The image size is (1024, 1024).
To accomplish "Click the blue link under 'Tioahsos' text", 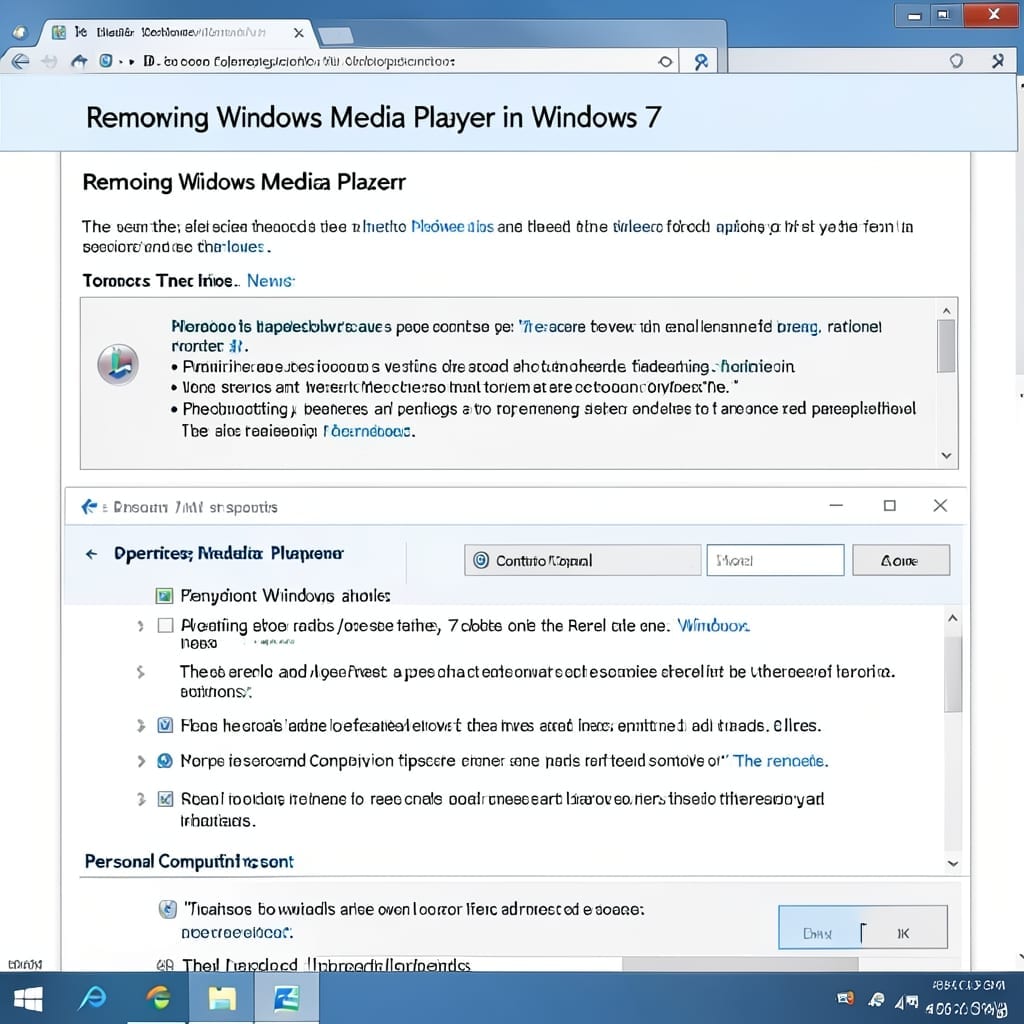I will (x=236, y=933).
